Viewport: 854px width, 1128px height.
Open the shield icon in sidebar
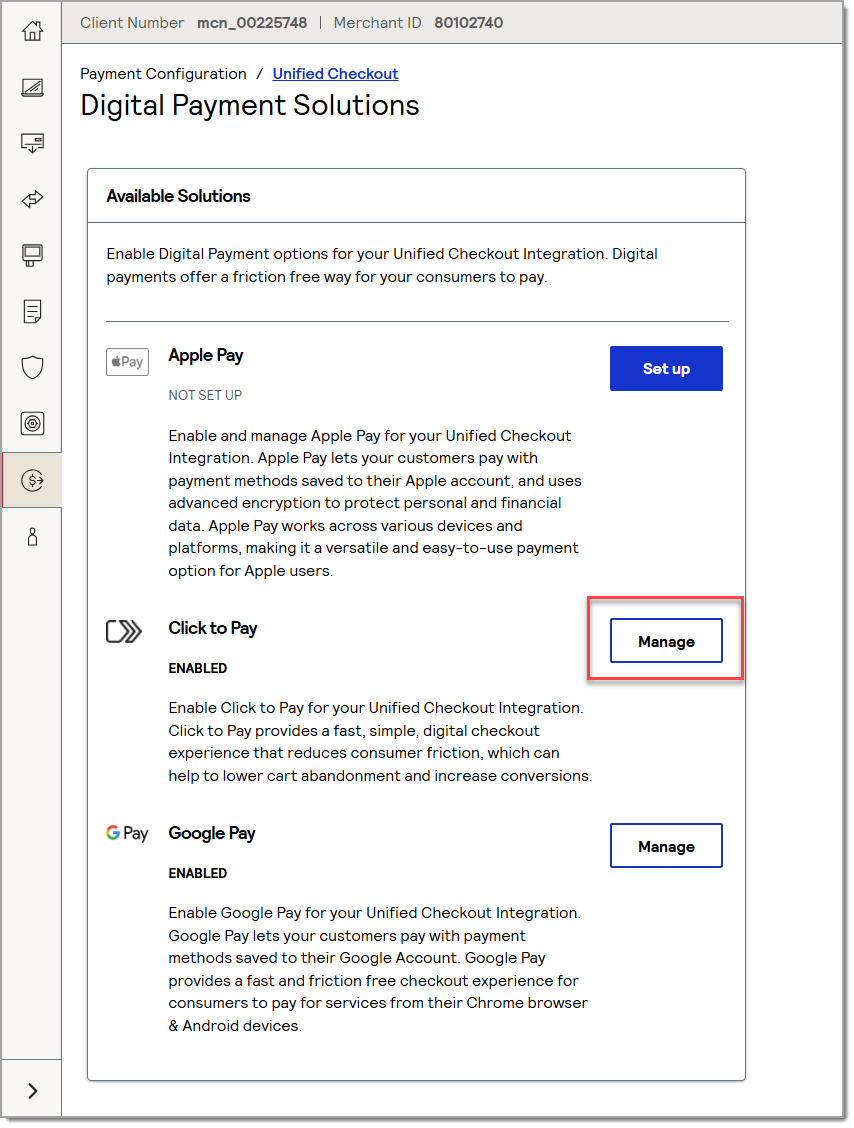tap(32, 367)
